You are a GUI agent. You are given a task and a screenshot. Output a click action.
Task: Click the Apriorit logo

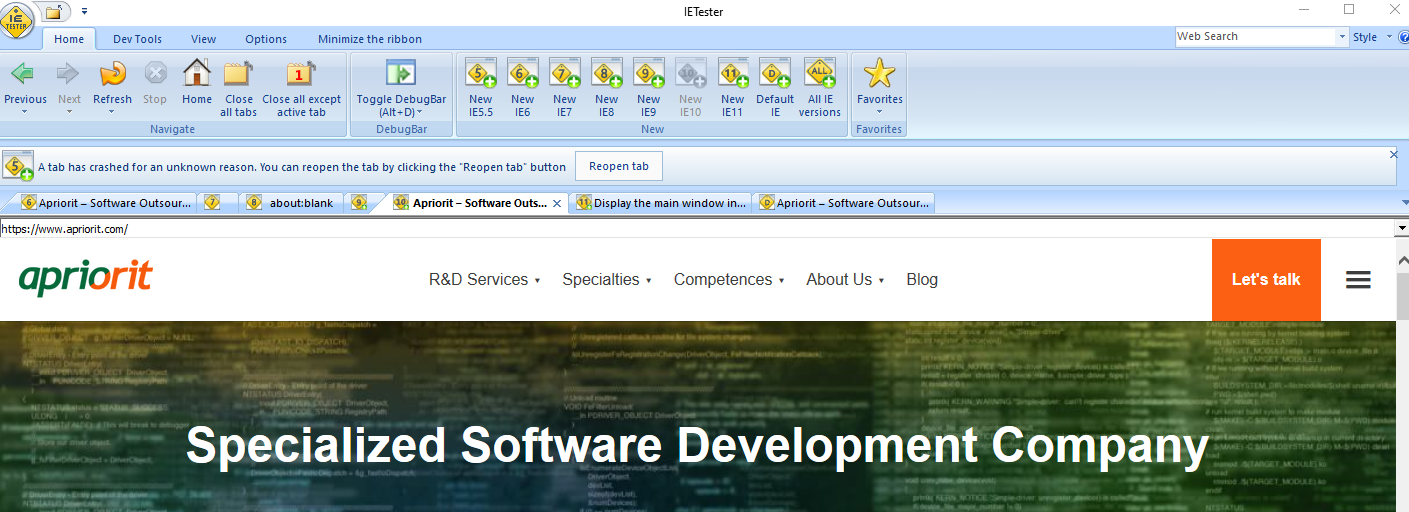[85, 276]
